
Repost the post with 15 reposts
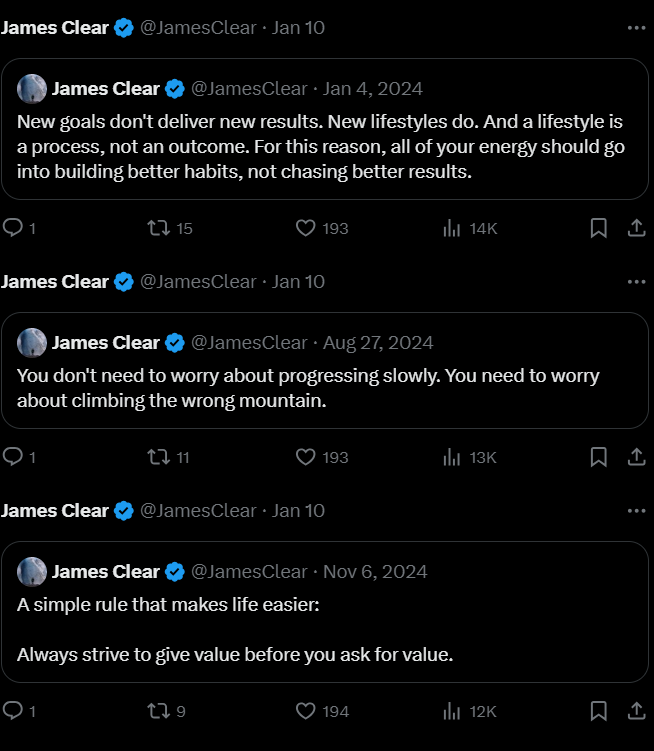[x=158, y=228]
